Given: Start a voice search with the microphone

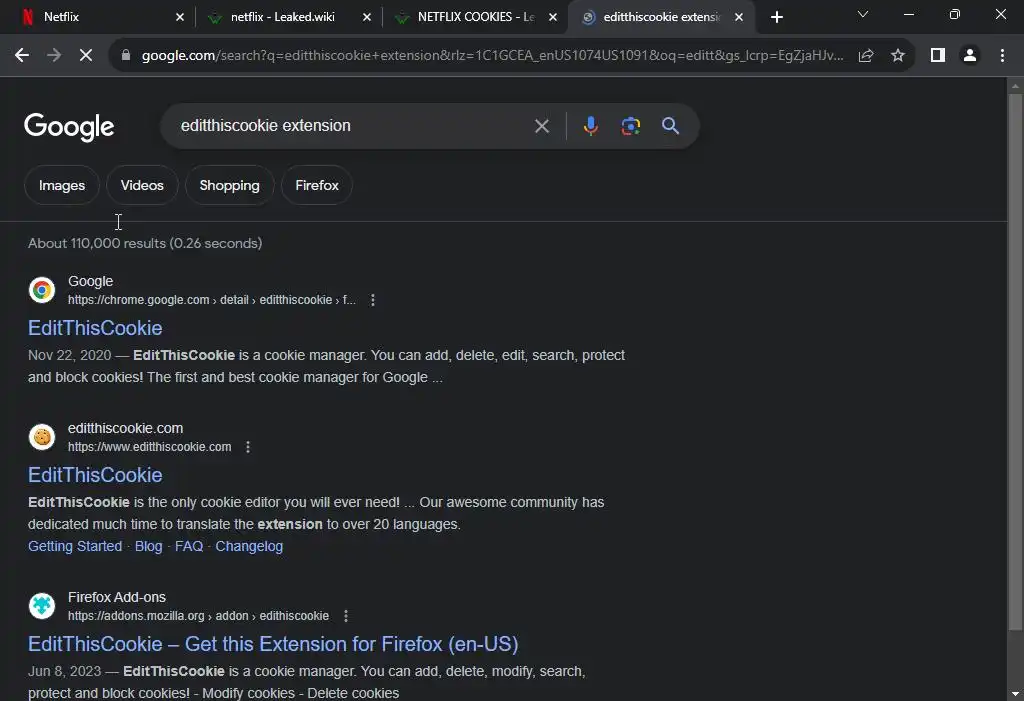Looking at the screenshot, I should pos(590,126).
